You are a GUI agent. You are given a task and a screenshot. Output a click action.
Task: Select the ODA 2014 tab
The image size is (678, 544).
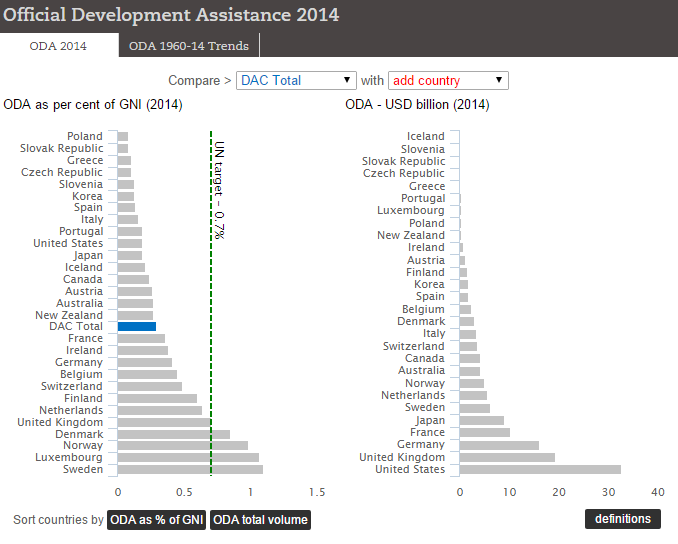click(57, 46)
